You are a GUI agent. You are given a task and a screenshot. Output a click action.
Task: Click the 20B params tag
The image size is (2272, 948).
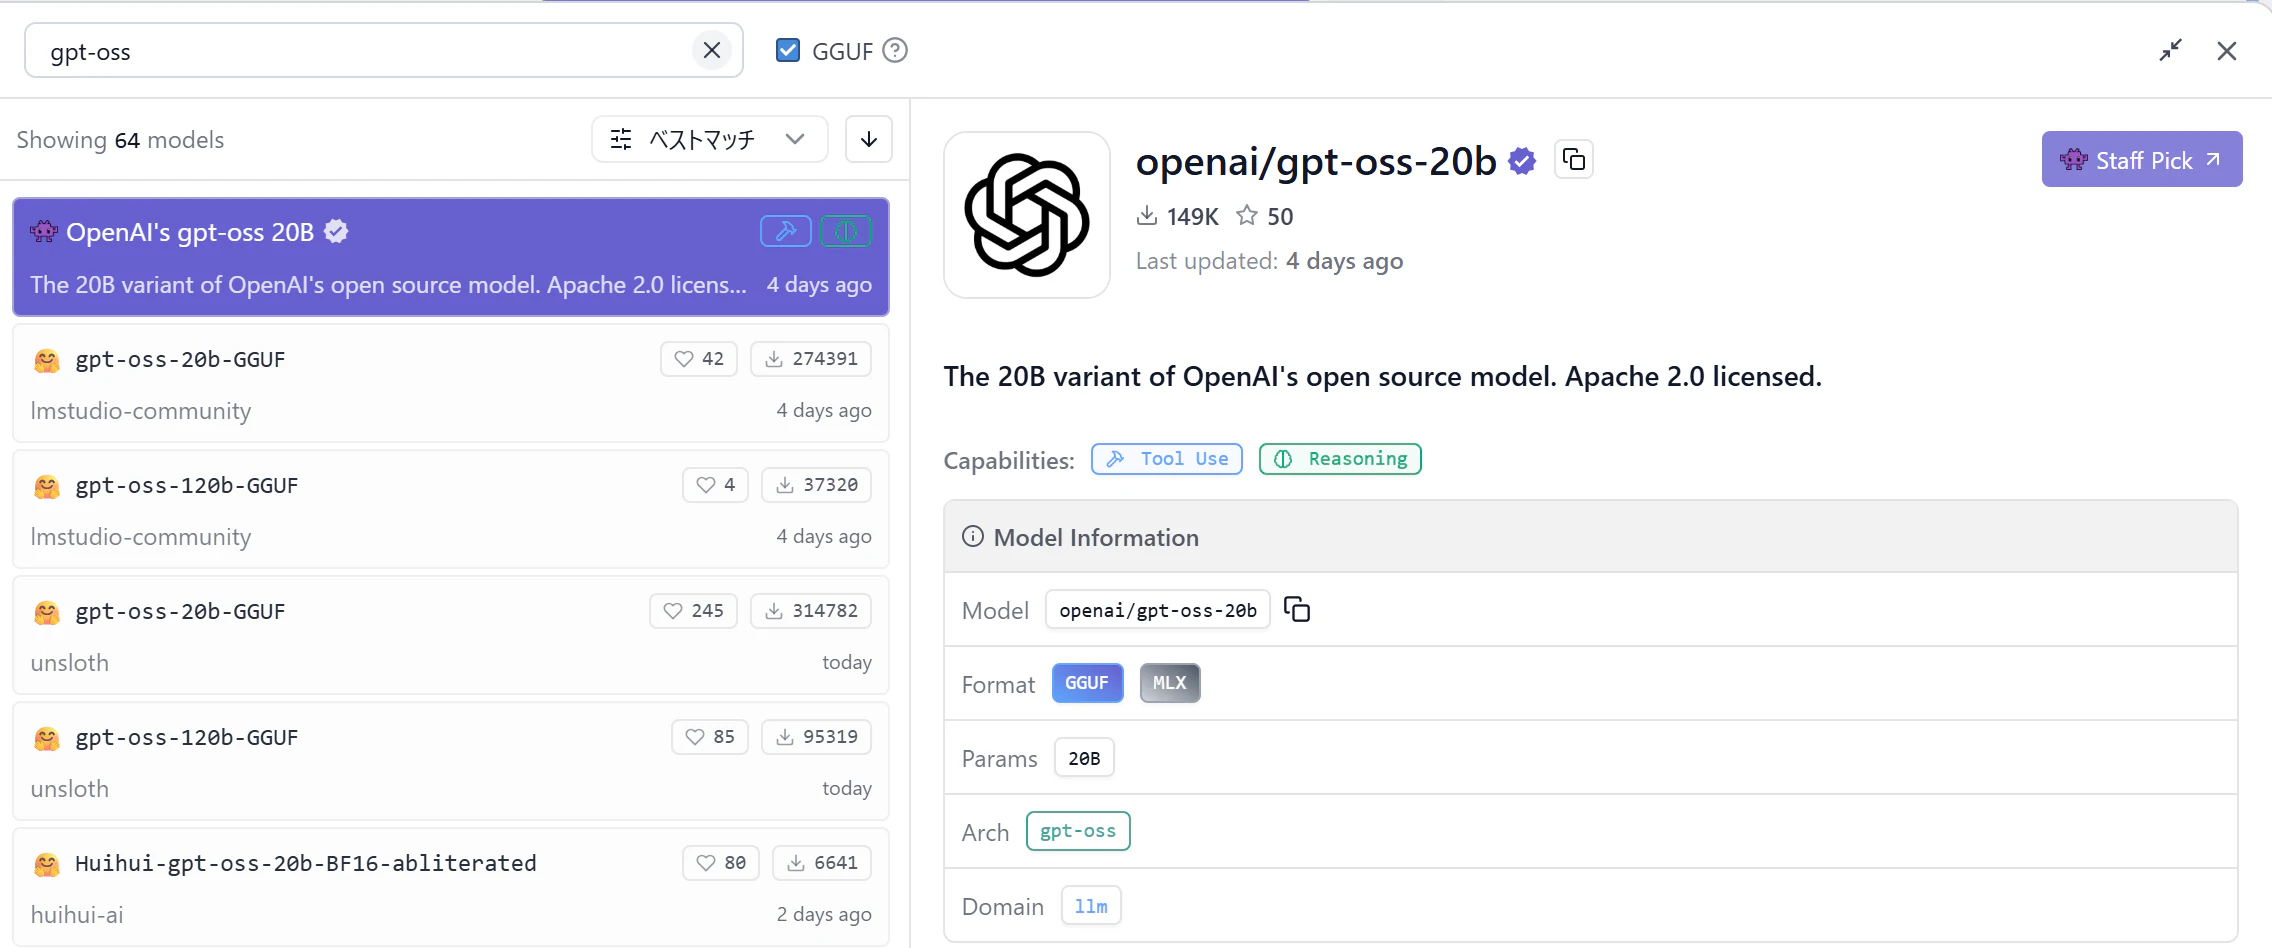[x=1084, y=758]
